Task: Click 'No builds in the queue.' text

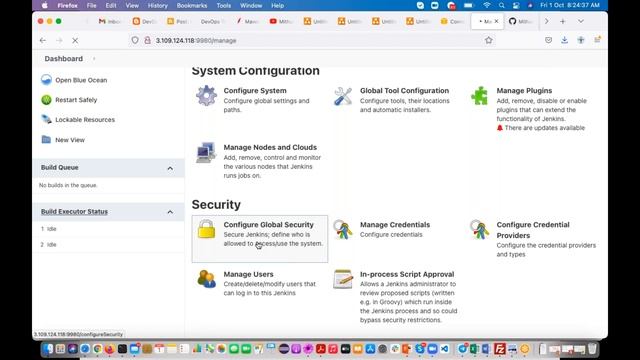Action: pyautogui.click(x=68, y=185)
